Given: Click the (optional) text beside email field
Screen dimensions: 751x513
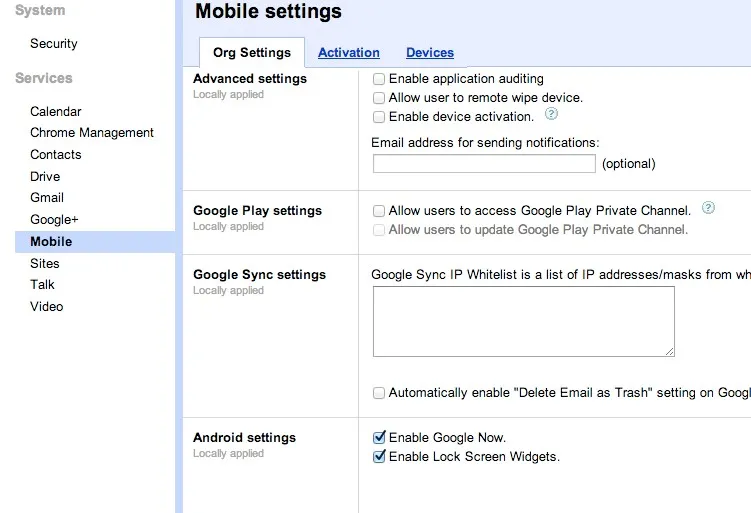Looking at the screenshot, I should (x=628, y=164).
